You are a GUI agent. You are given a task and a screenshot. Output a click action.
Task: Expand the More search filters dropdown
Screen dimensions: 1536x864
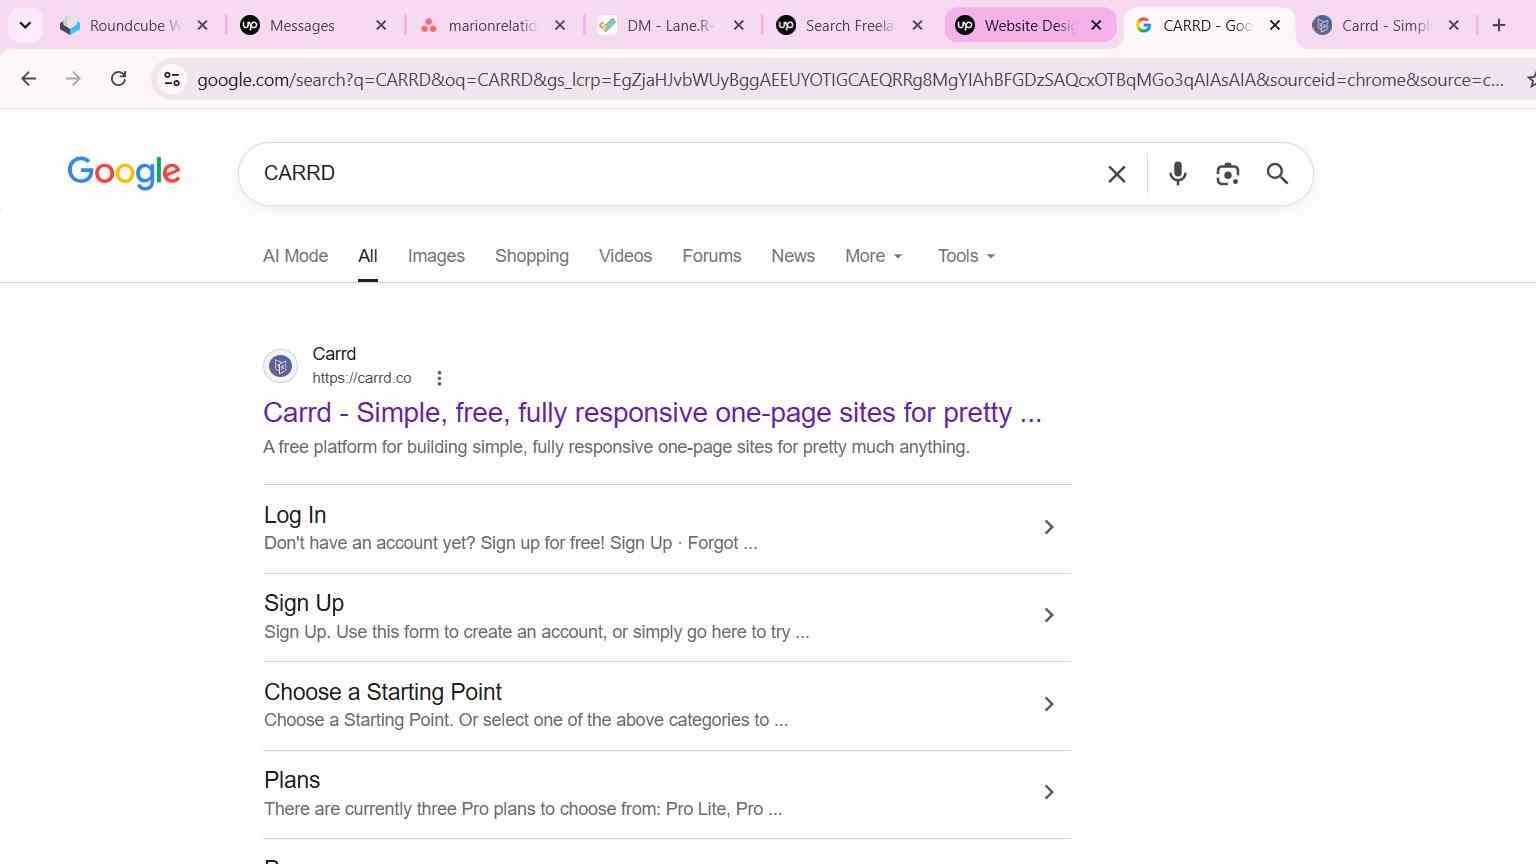coord(873,256)
